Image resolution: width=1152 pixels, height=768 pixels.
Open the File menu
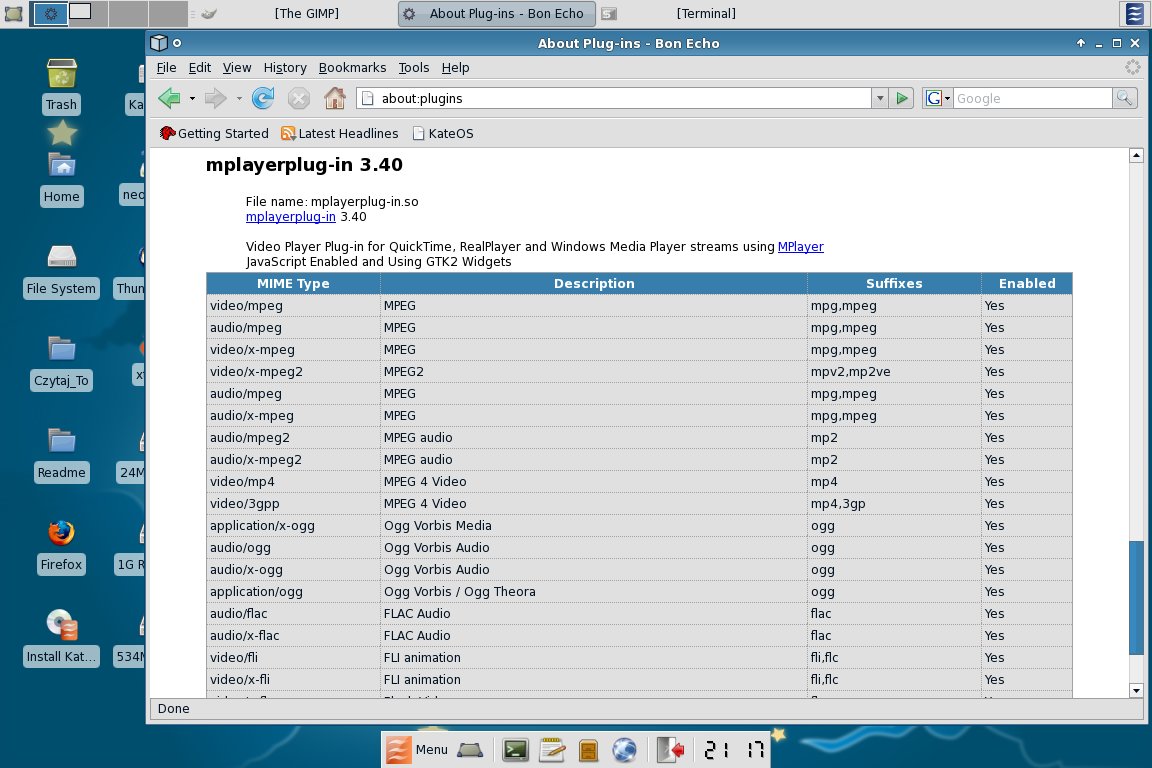point(166,68)
